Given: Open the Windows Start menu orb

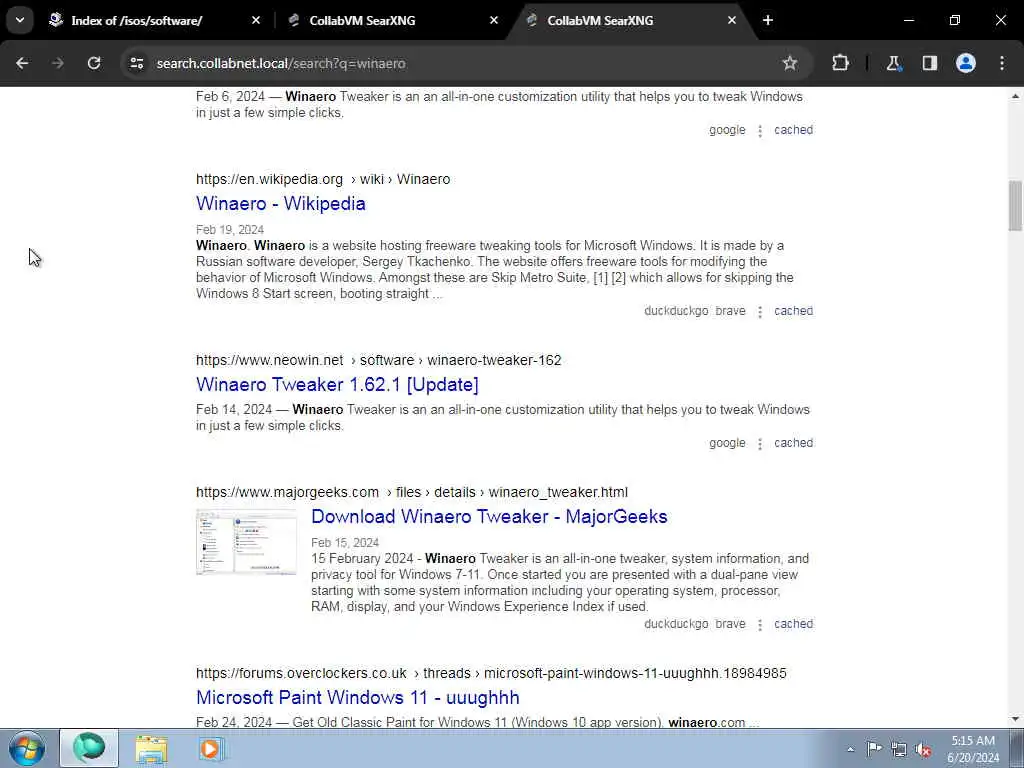Looking at the screenshot, I should (27, 748).
